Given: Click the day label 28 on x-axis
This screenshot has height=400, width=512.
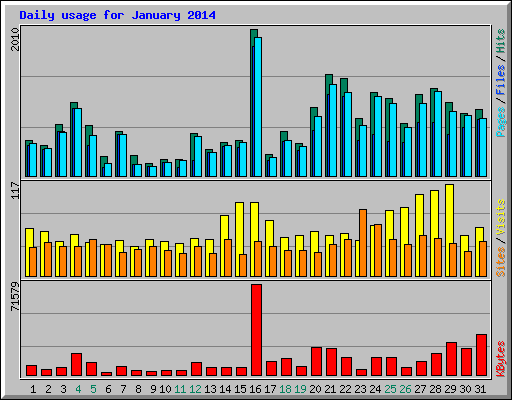Looking at the screenshot, I should 435,389.
